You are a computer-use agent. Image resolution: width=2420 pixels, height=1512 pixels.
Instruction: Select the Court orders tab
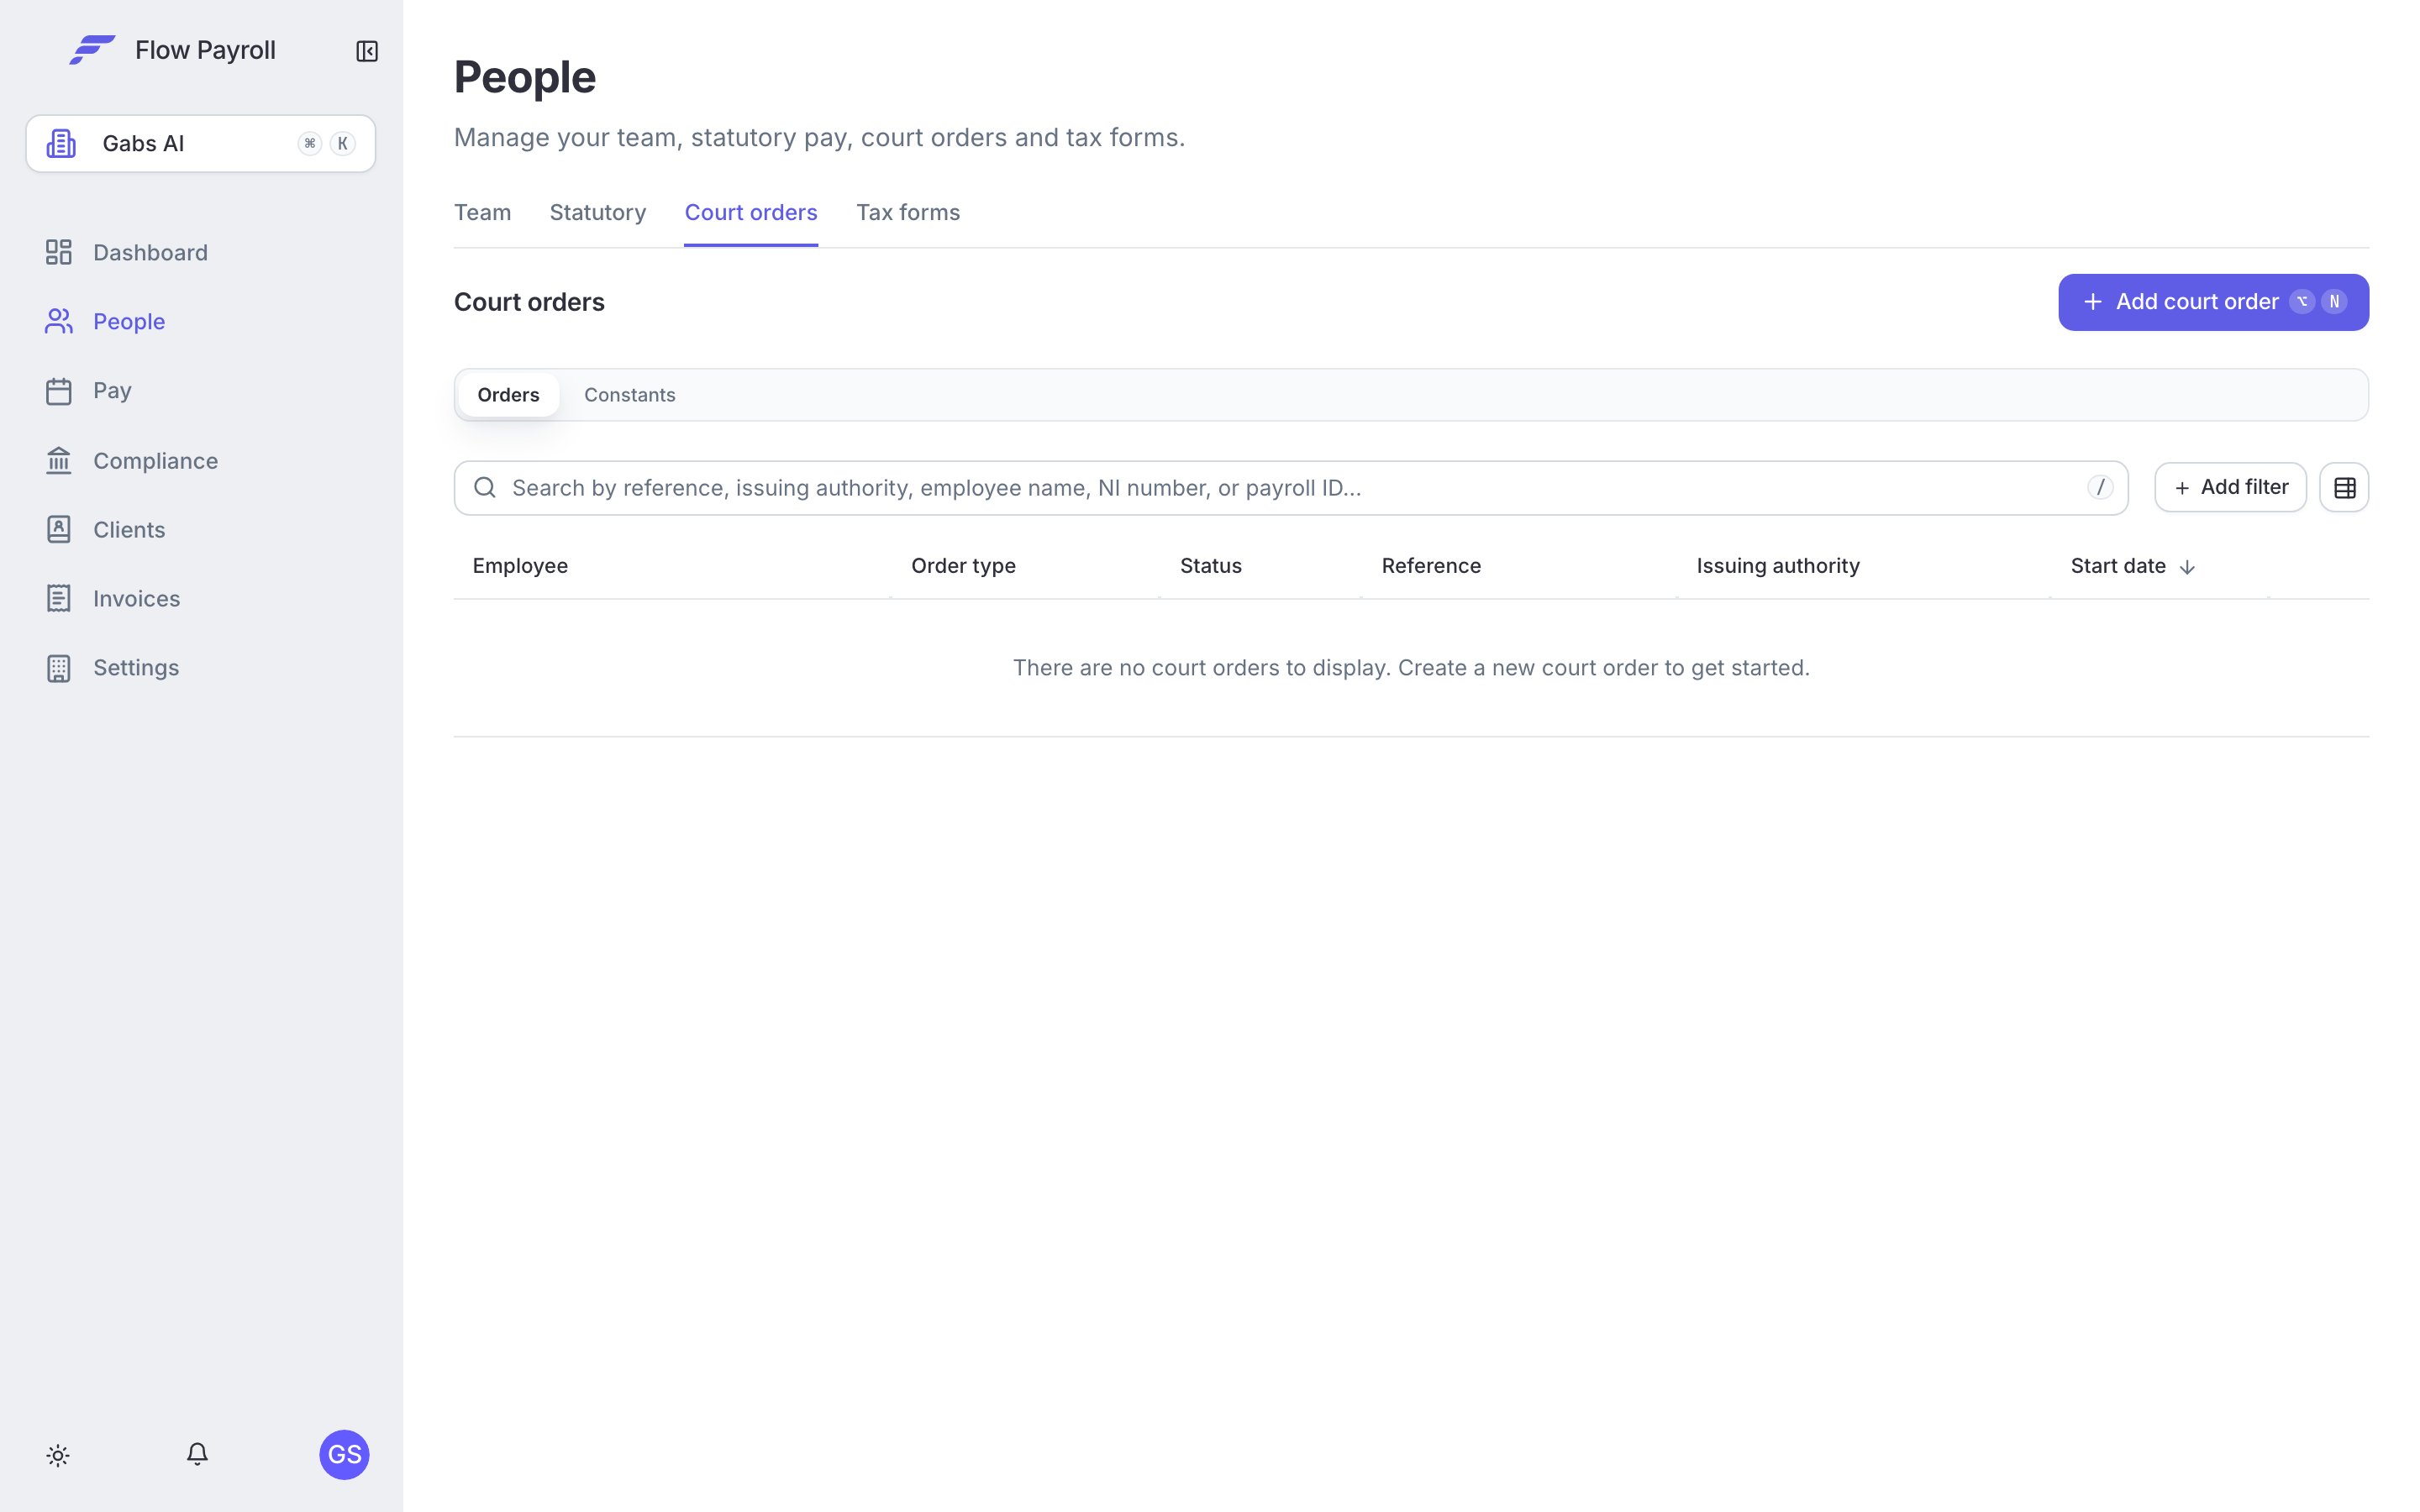[751, 212]
